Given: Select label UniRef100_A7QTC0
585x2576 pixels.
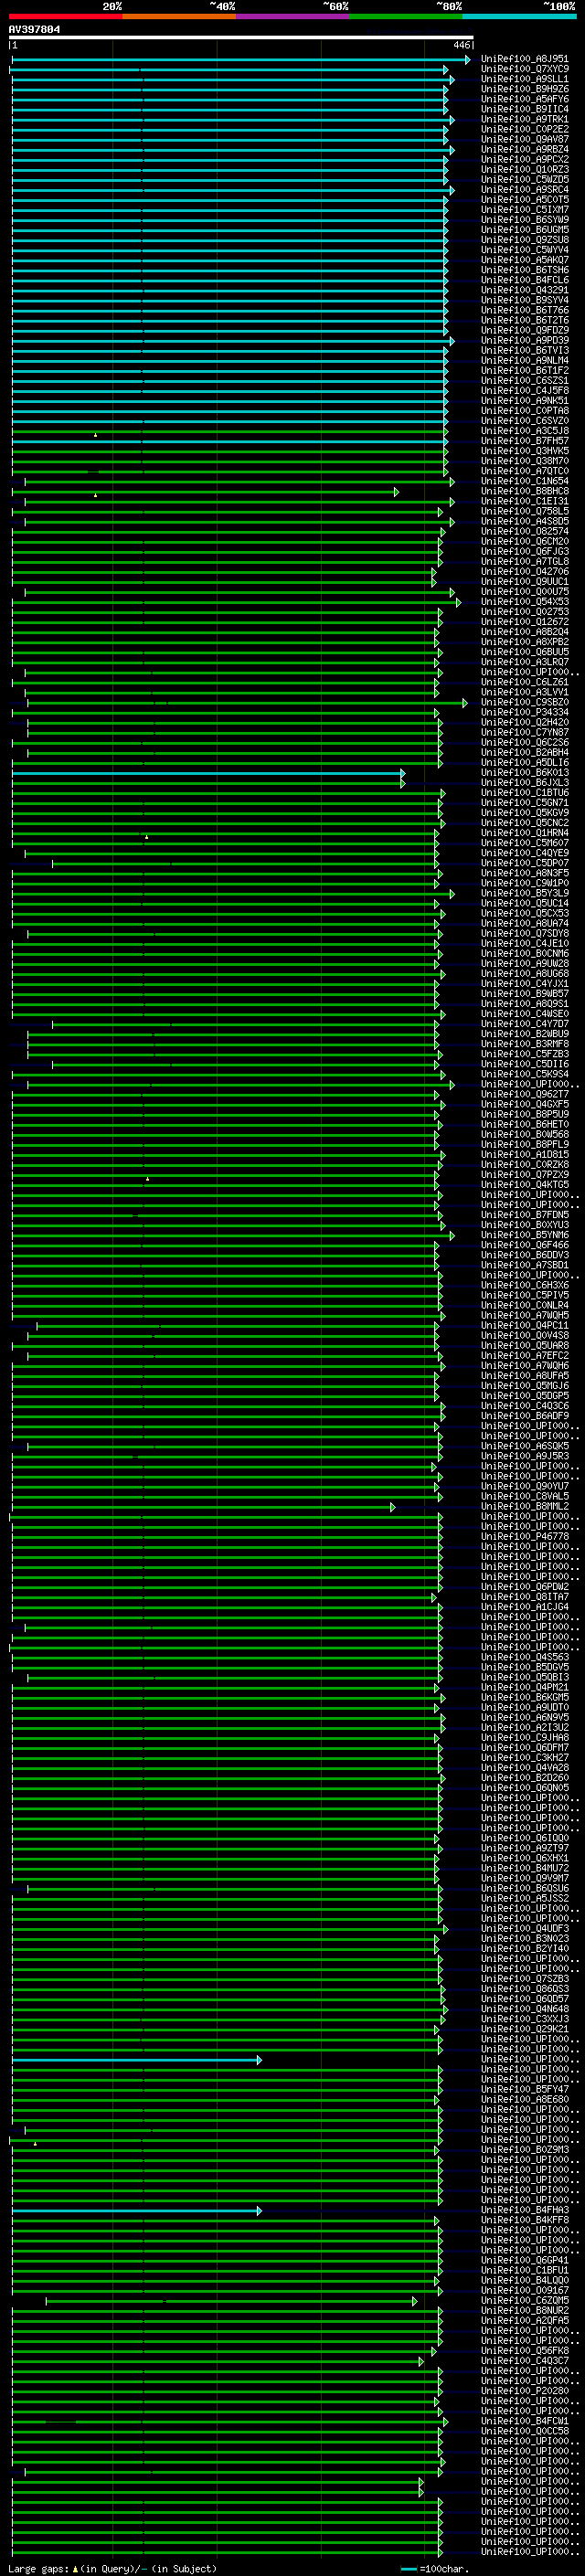Looking at the screenshot, I should click(x=524, y=471).
